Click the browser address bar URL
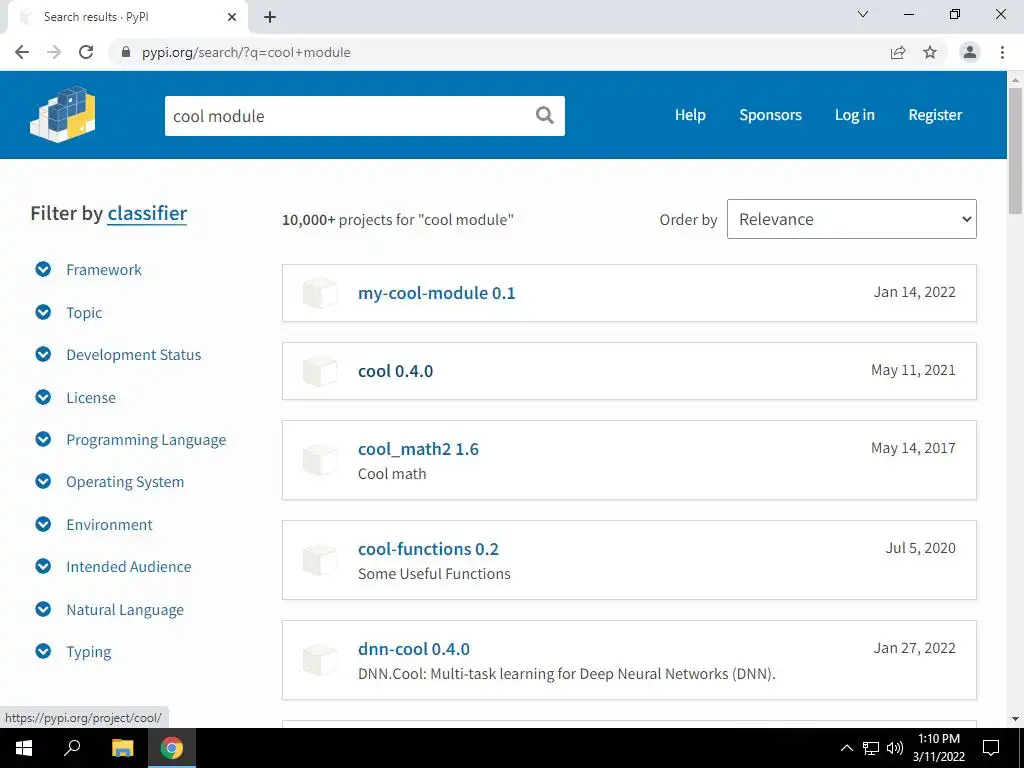1024x768 pixels. coord(246,52)
